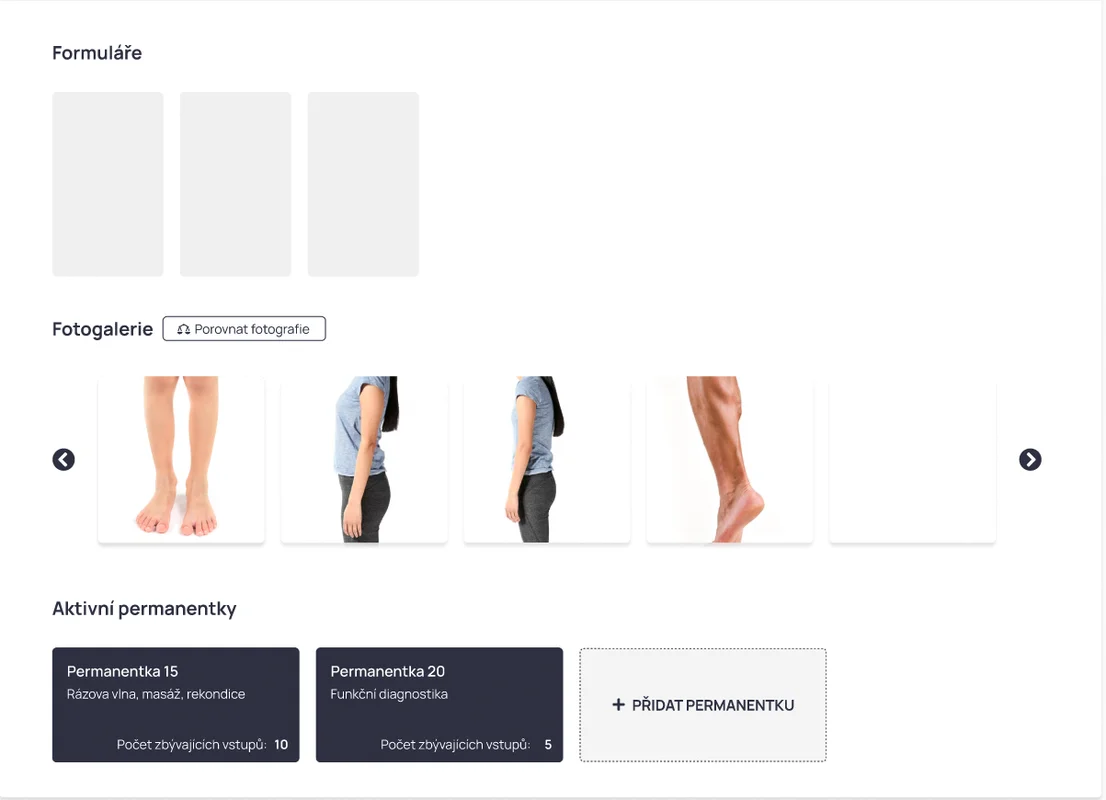Click the Aktivní permanentky heading
The width and height of the screenshot is (1106, 800).
coord(144,609)
